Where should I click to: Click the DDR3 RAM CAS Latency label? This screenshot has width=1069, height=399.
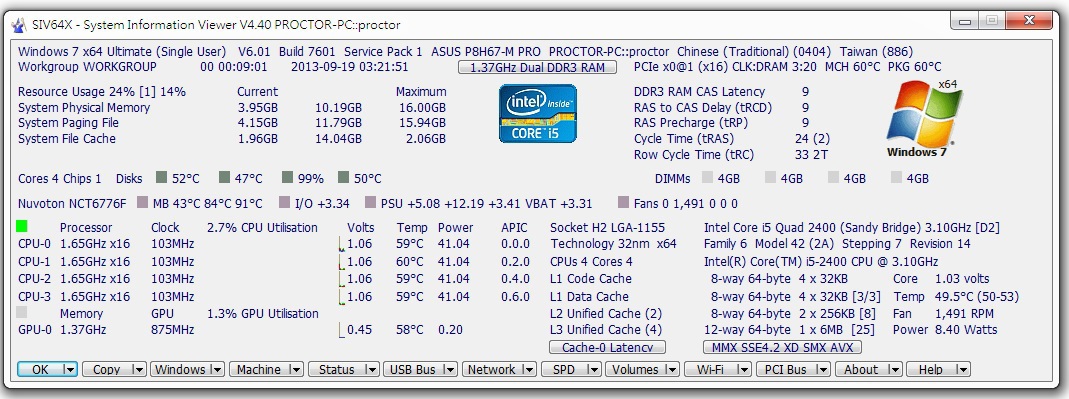pos(699,91)
